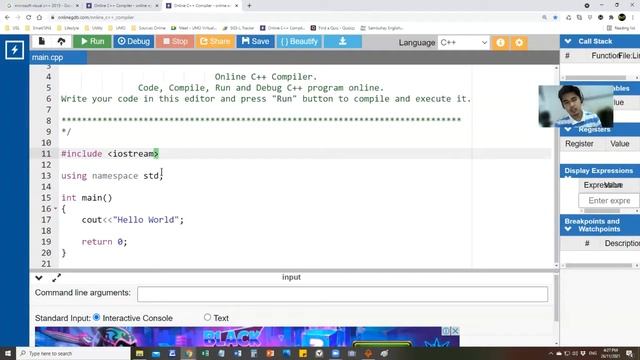The height and width of the screenshot is (360, 640).
Task: Switch to first browser tab
Action: [x=42, y=6]
